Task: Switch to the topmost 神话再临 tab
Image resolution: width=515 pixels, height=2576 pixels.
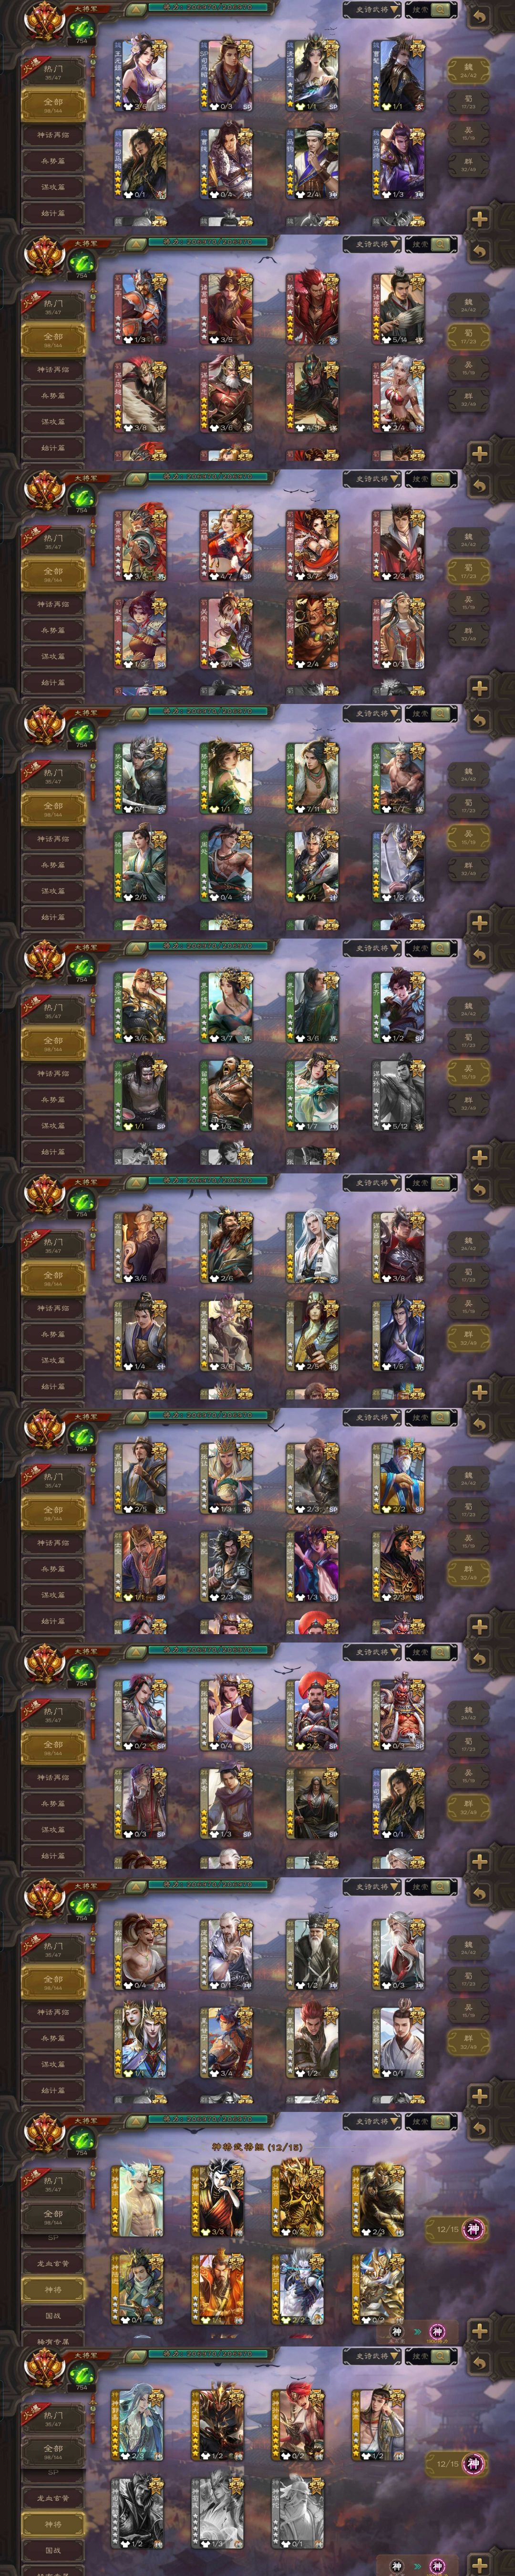Action: 53,135
